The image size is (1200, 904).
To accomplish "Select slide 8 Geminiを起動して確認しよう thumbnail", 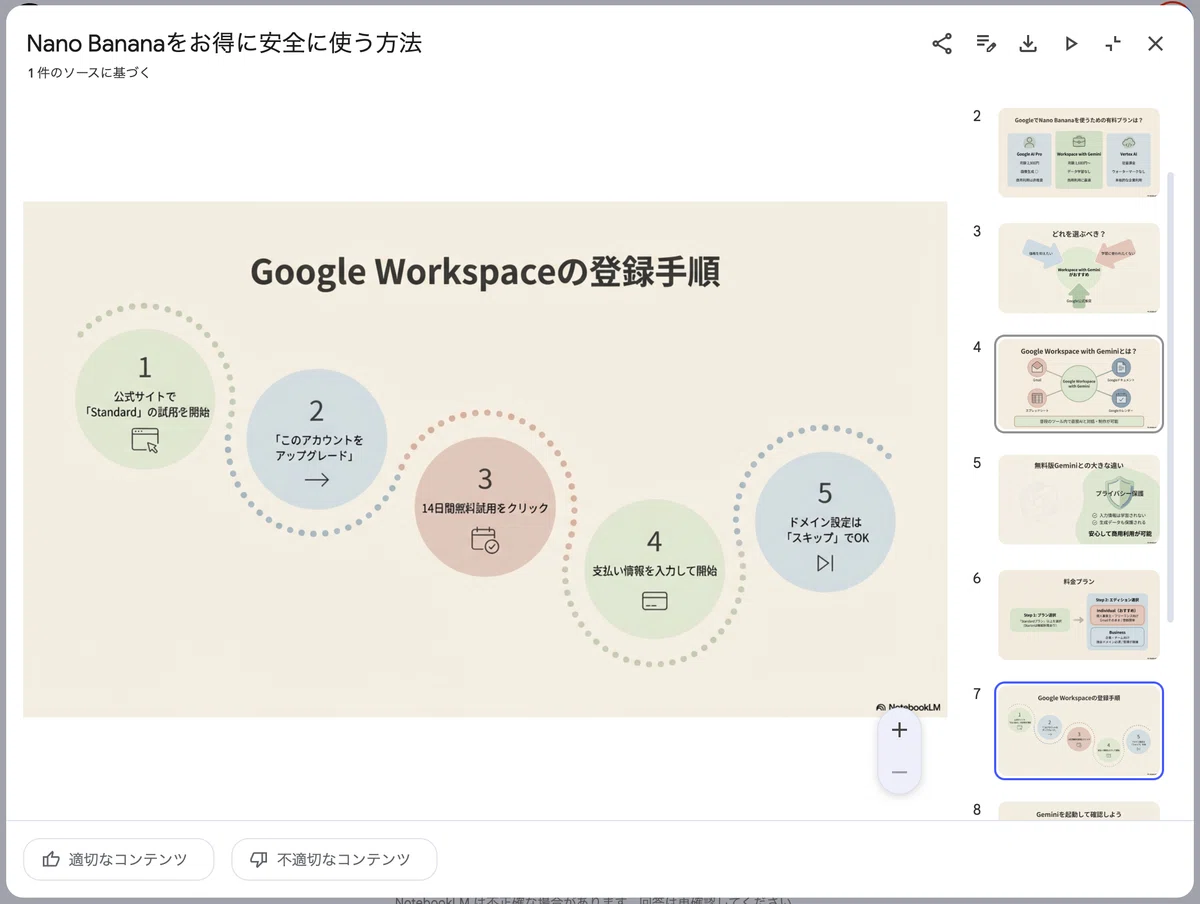I will coord(1079,813).
